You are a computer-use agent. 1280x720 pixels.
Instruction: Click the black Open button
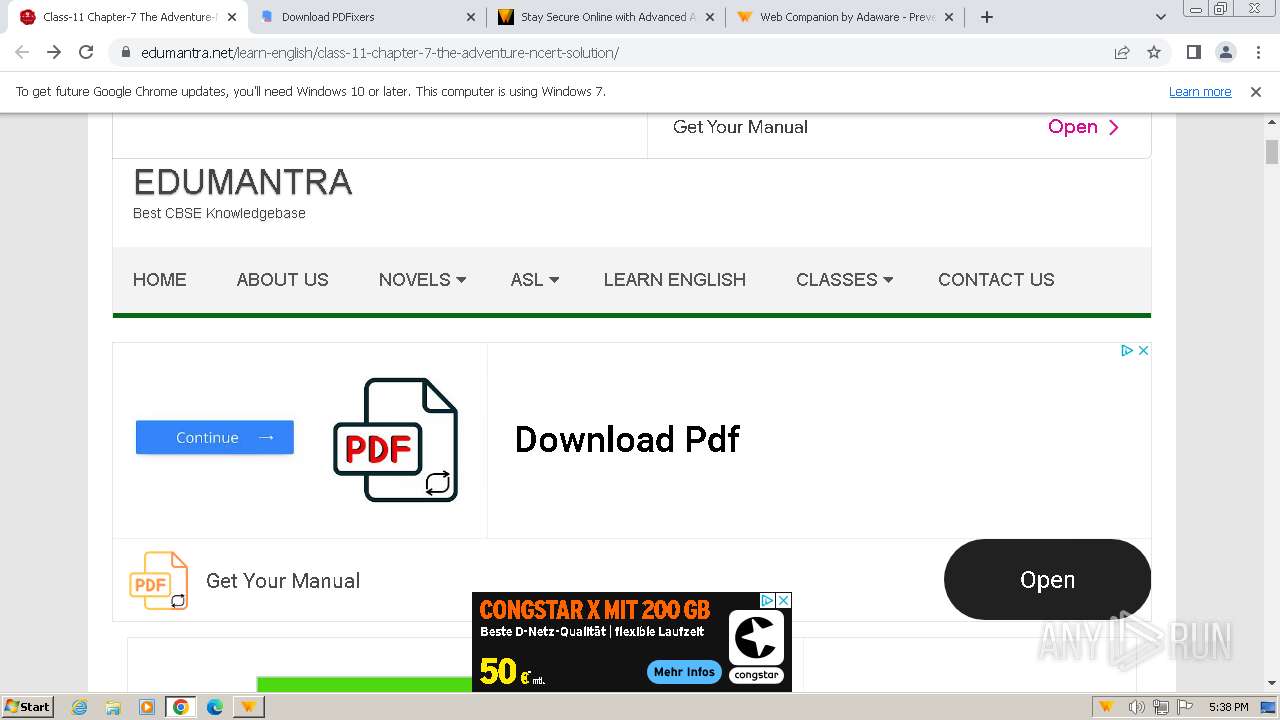point(1047,580)
